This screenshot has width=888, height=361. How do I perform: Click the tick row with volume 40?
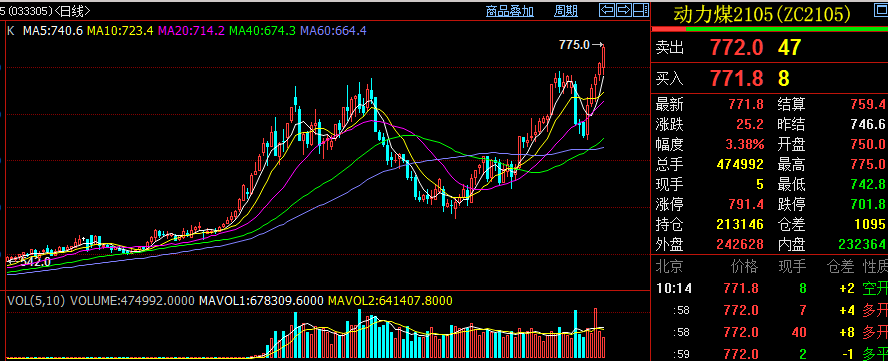tap(771, 332)
